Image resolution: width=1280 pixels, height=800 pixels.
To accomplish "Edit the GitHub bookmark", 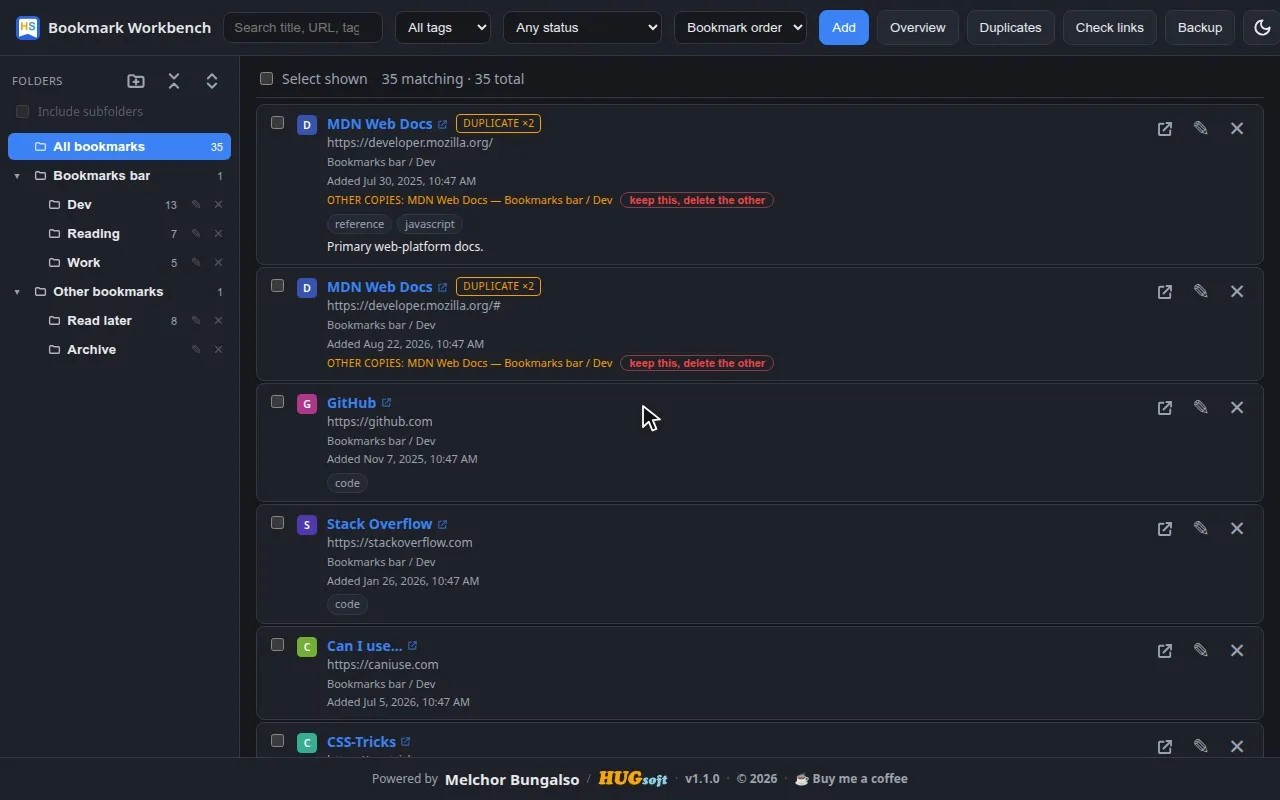I will (1201, 408).
